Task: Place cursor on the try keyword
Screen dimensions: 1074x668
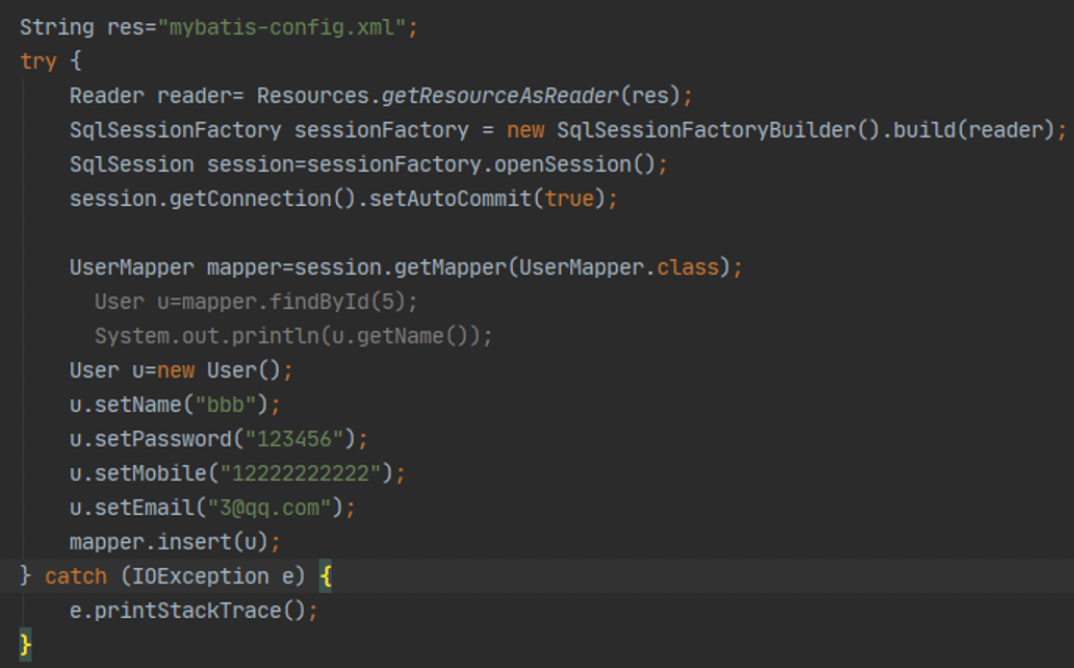Action: (38, 61)
